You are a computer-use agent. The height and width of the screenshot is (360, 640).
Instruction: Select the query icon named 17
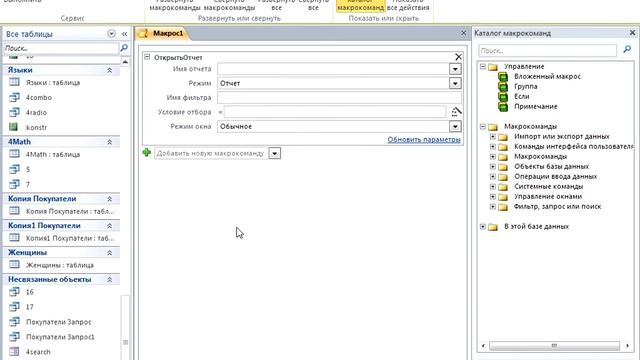tap(14, 306)
